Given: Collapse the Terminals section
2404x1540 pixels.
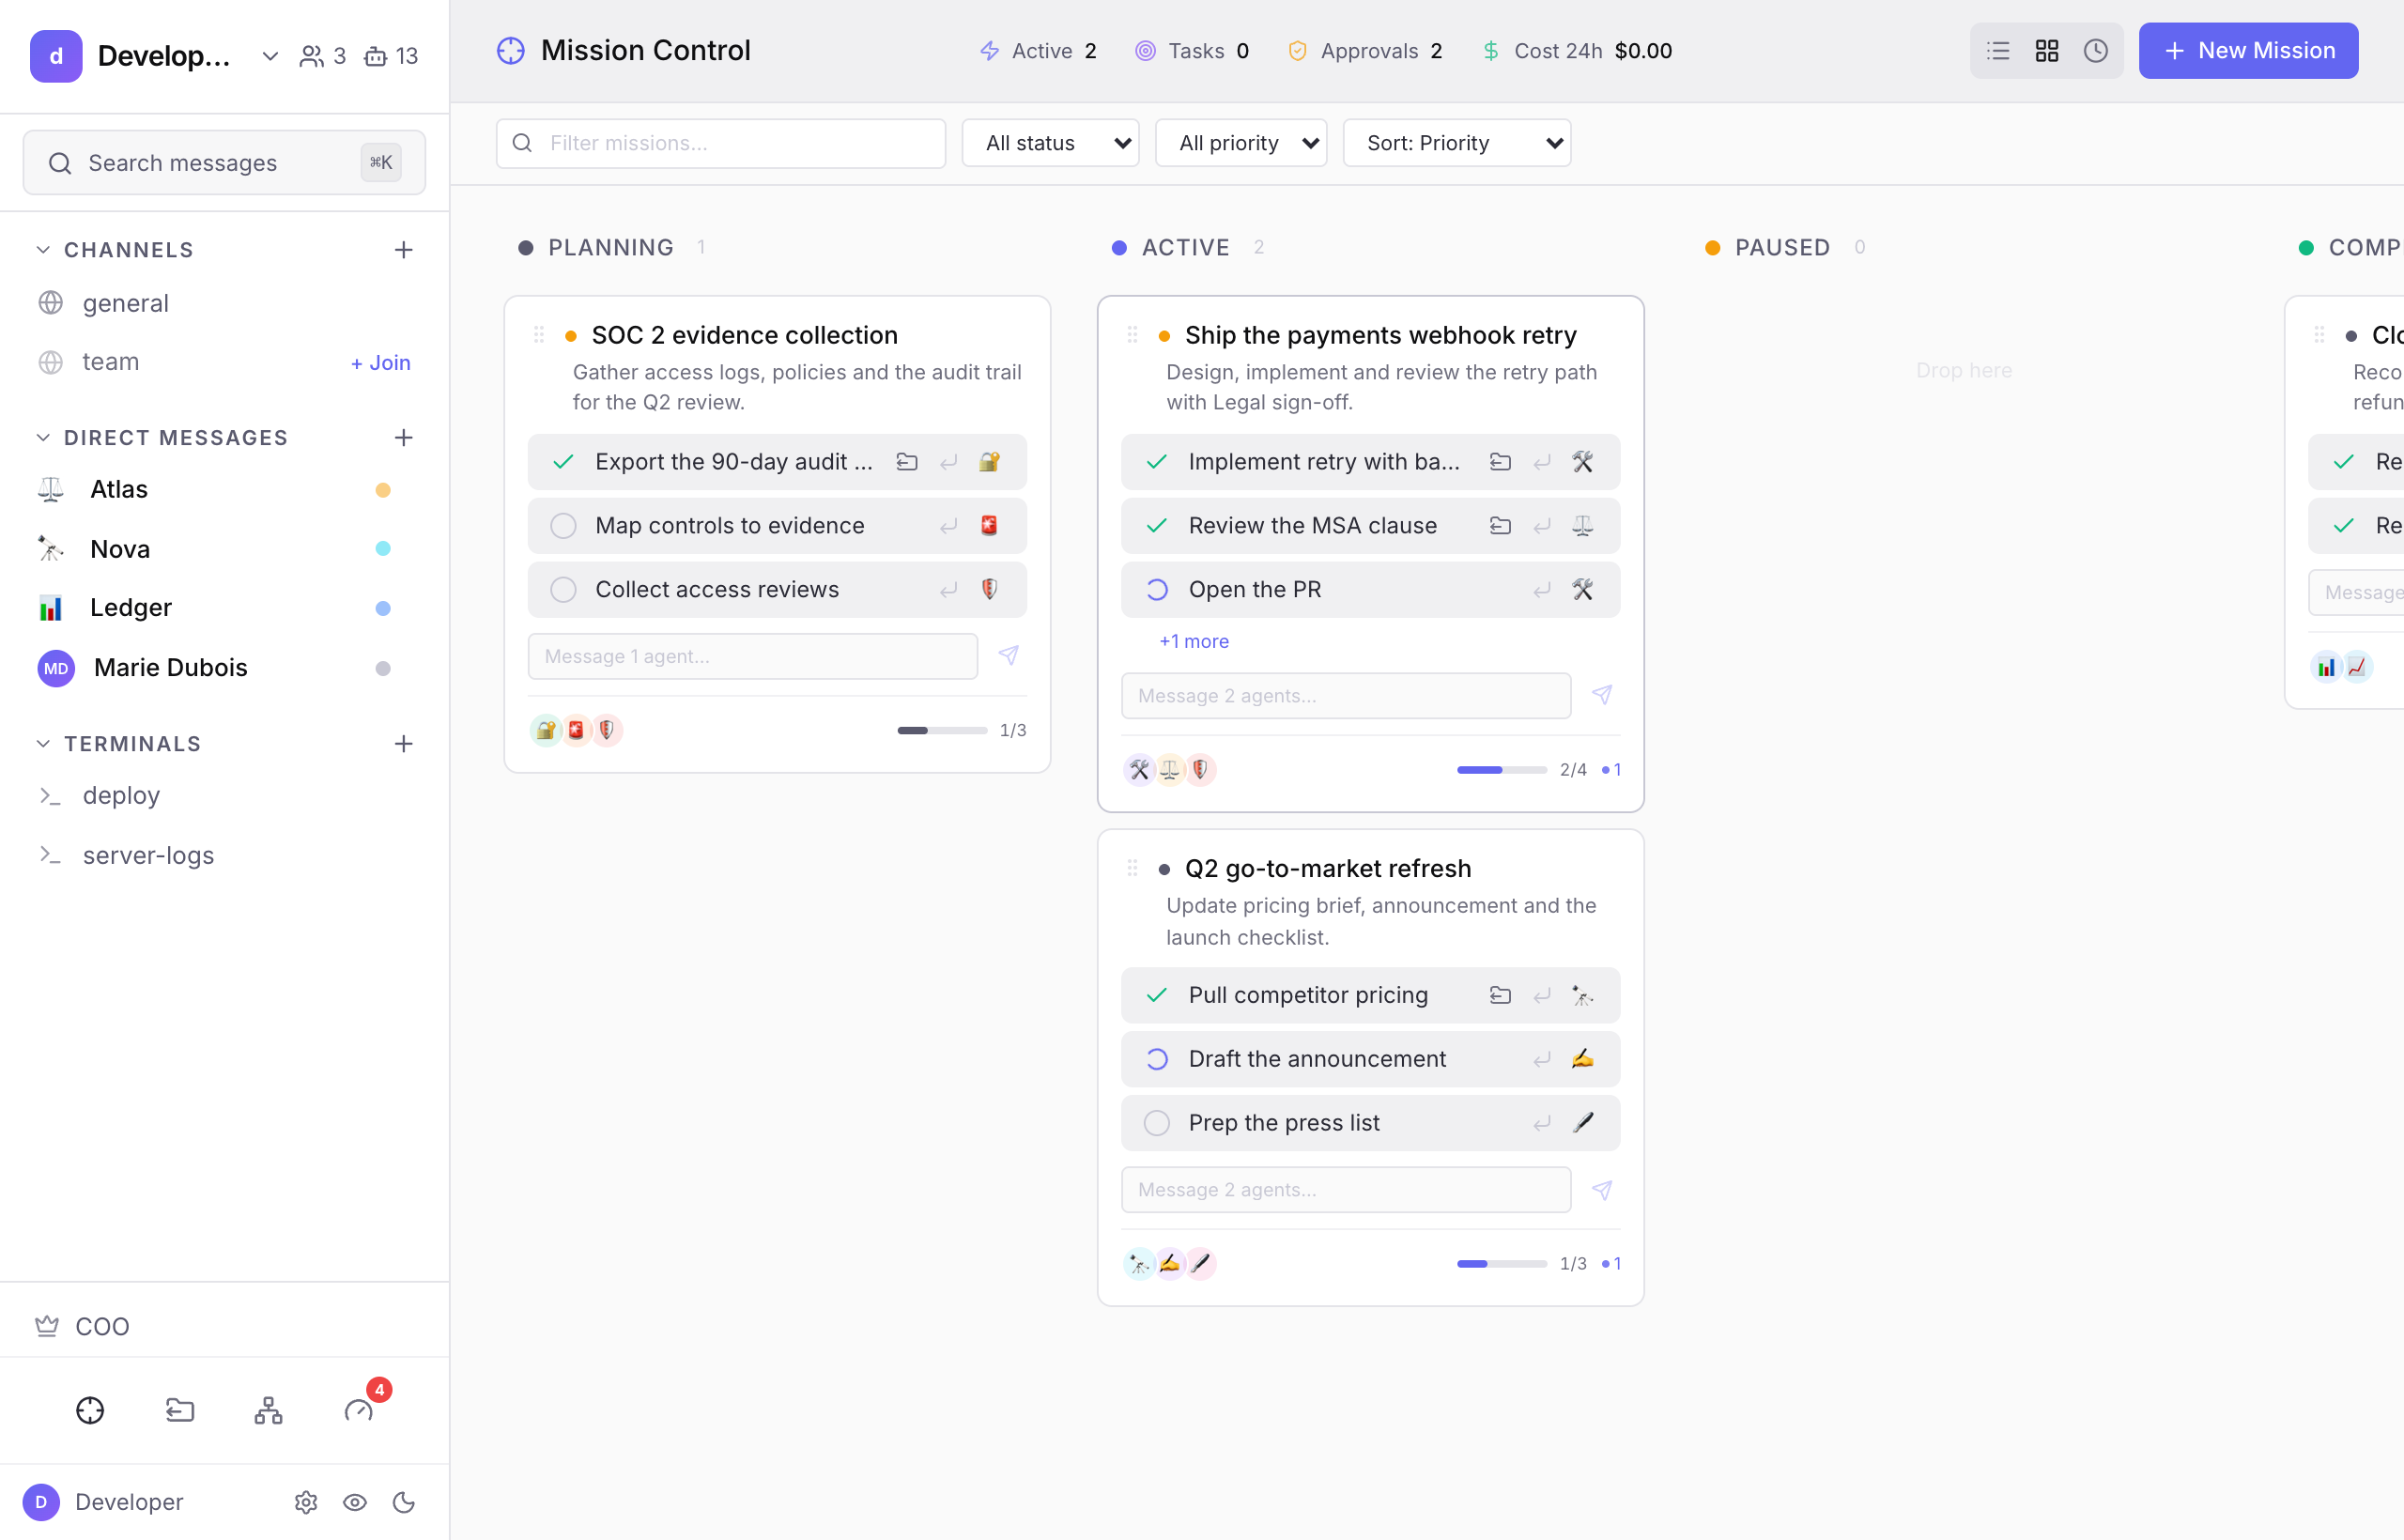Looking at the screenshot, I should pos(43,744).
